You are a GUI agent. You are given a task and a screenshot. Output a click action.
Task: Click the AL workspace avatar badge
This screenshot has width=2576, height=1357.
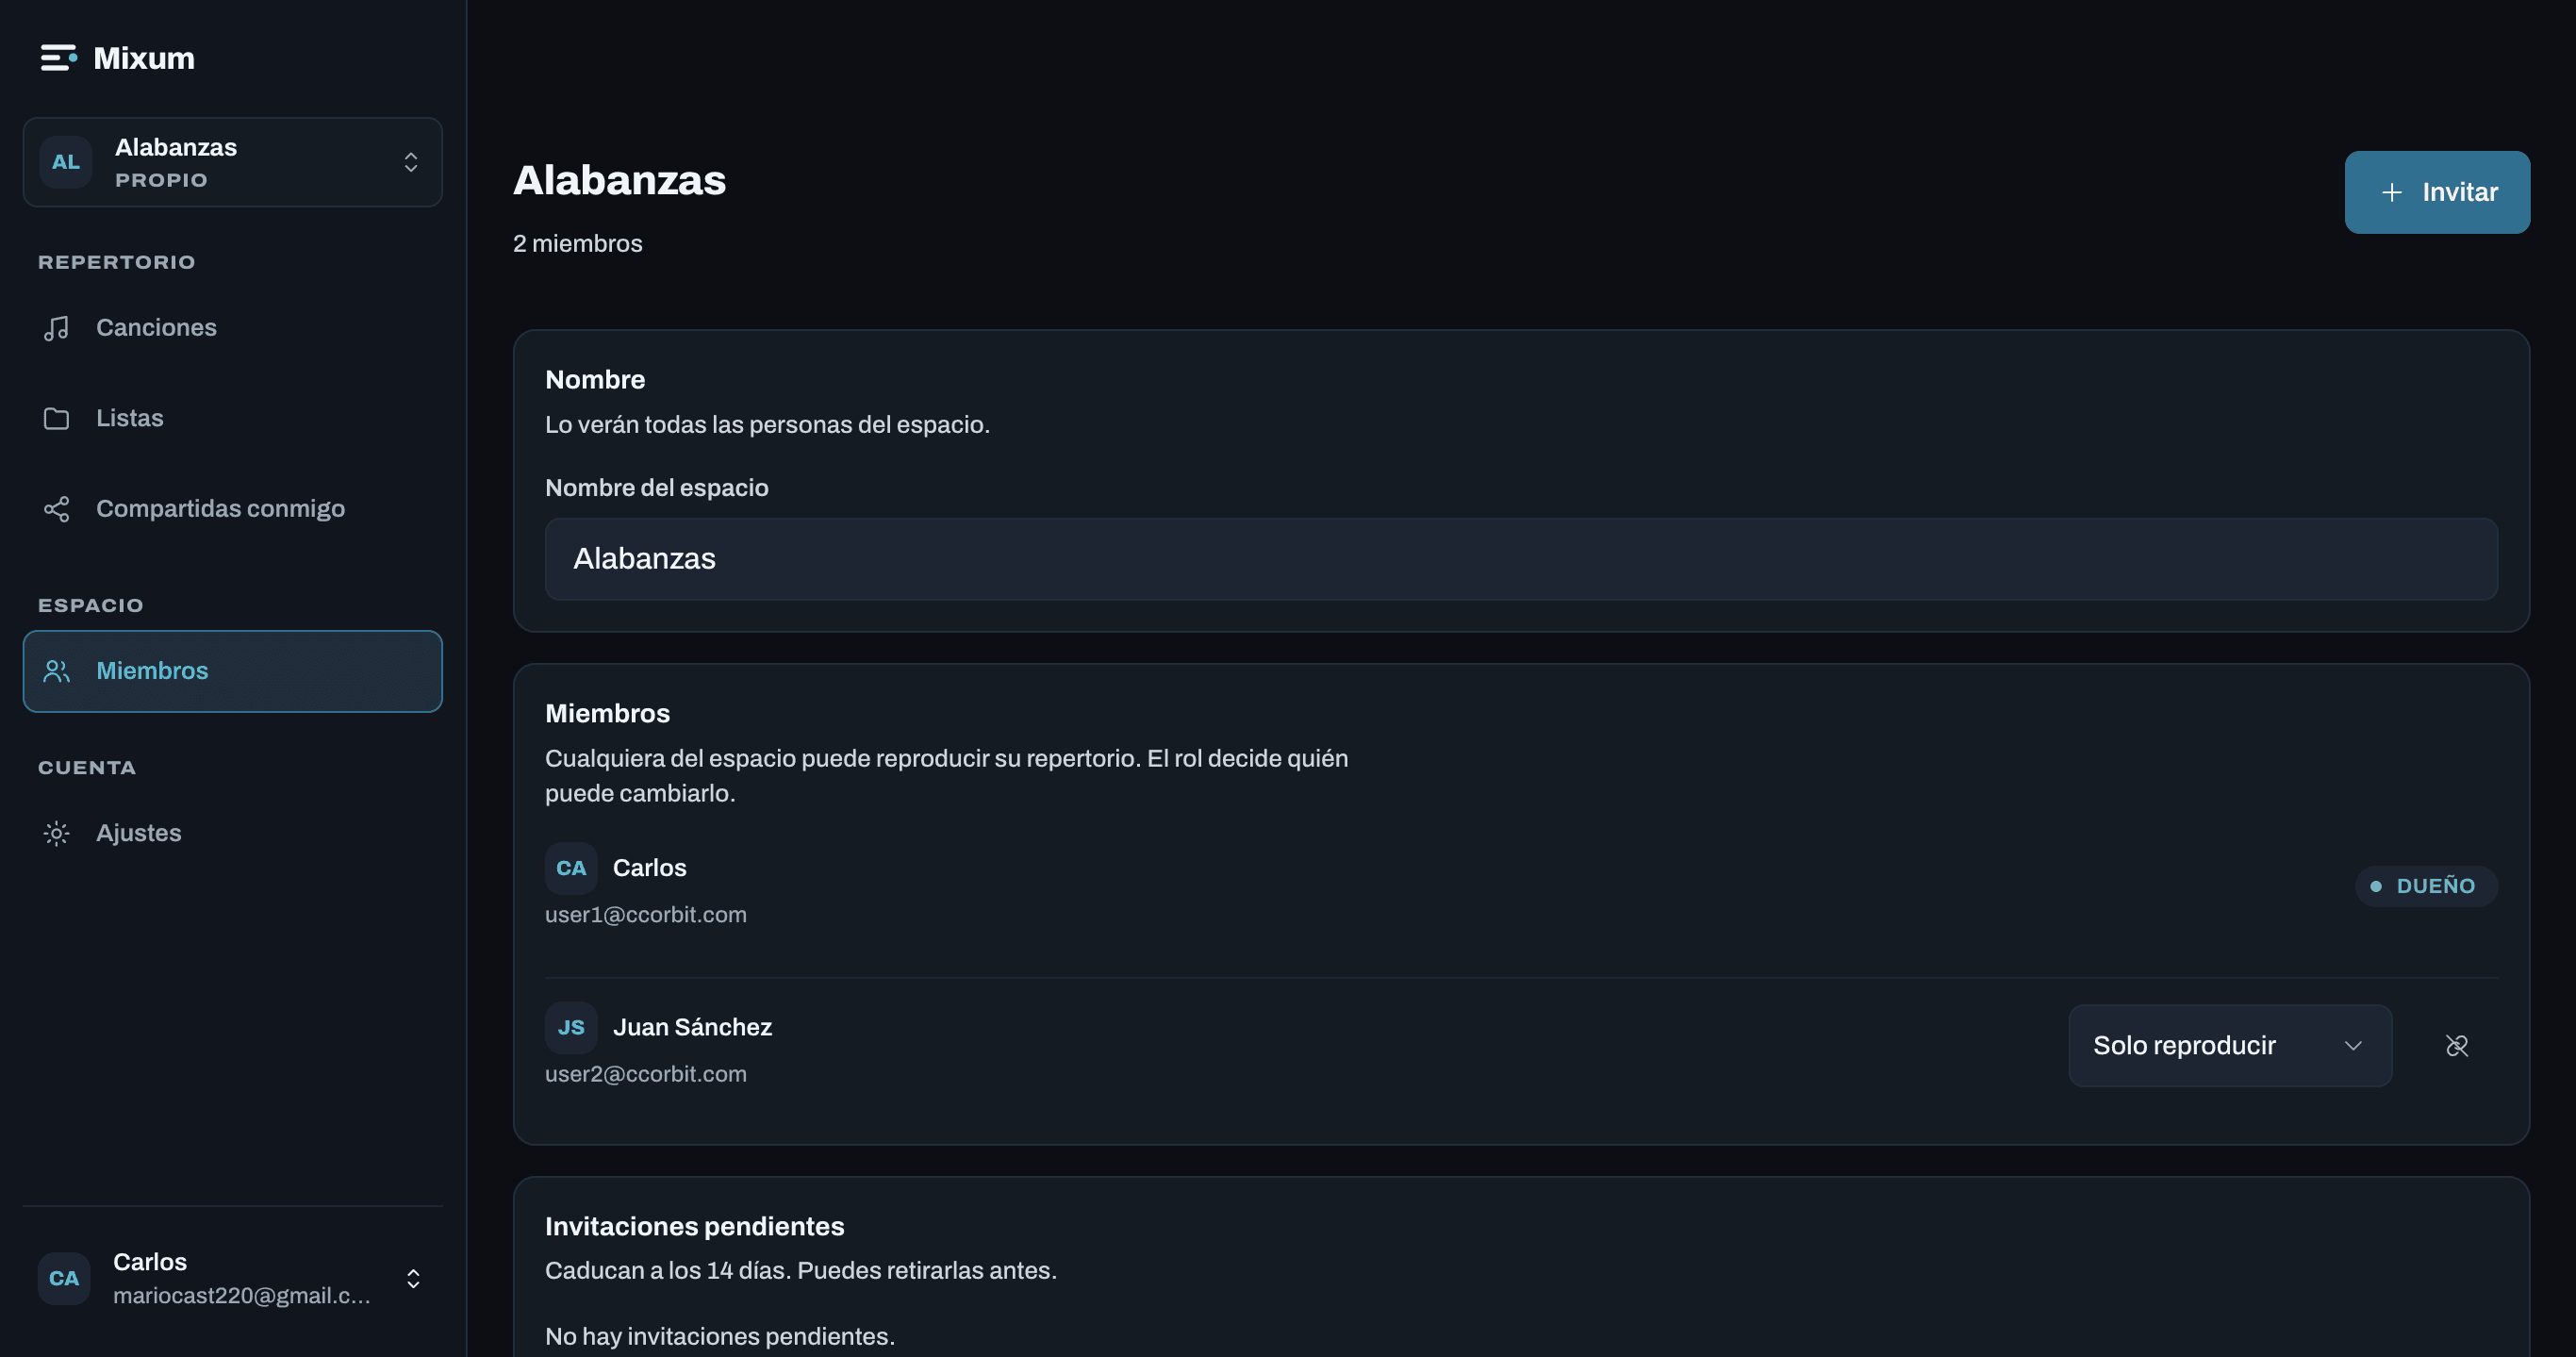coord(66,162)
